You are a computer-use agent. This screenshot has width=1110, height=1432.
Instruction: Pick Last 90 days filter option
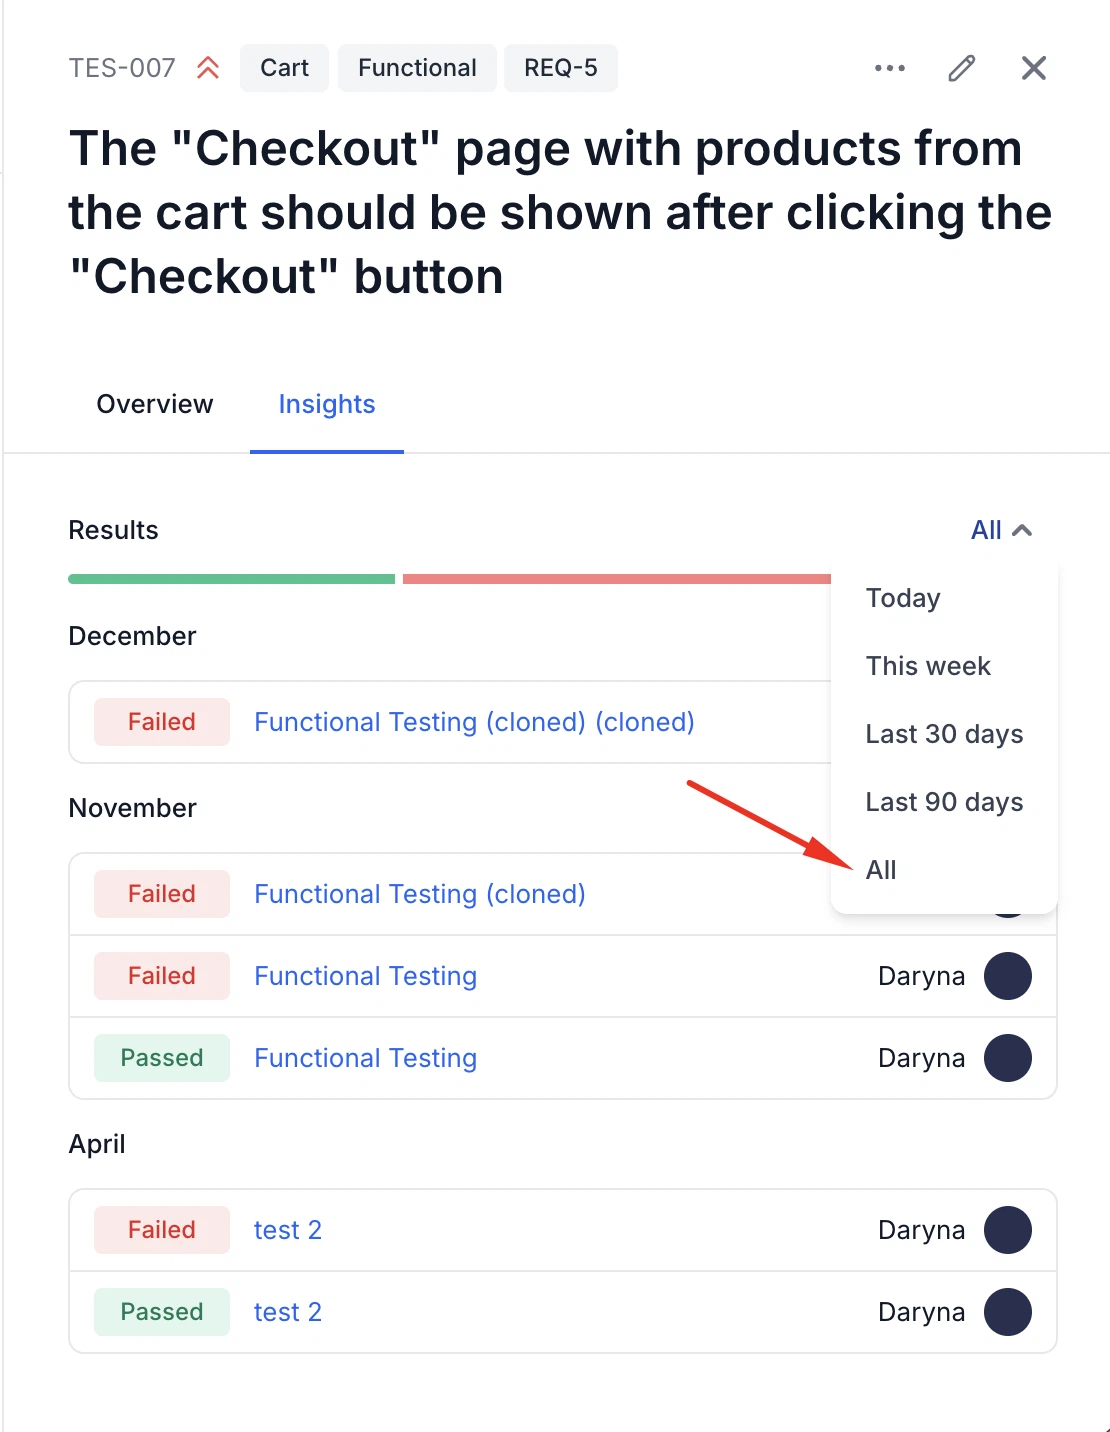coord(944,802)
